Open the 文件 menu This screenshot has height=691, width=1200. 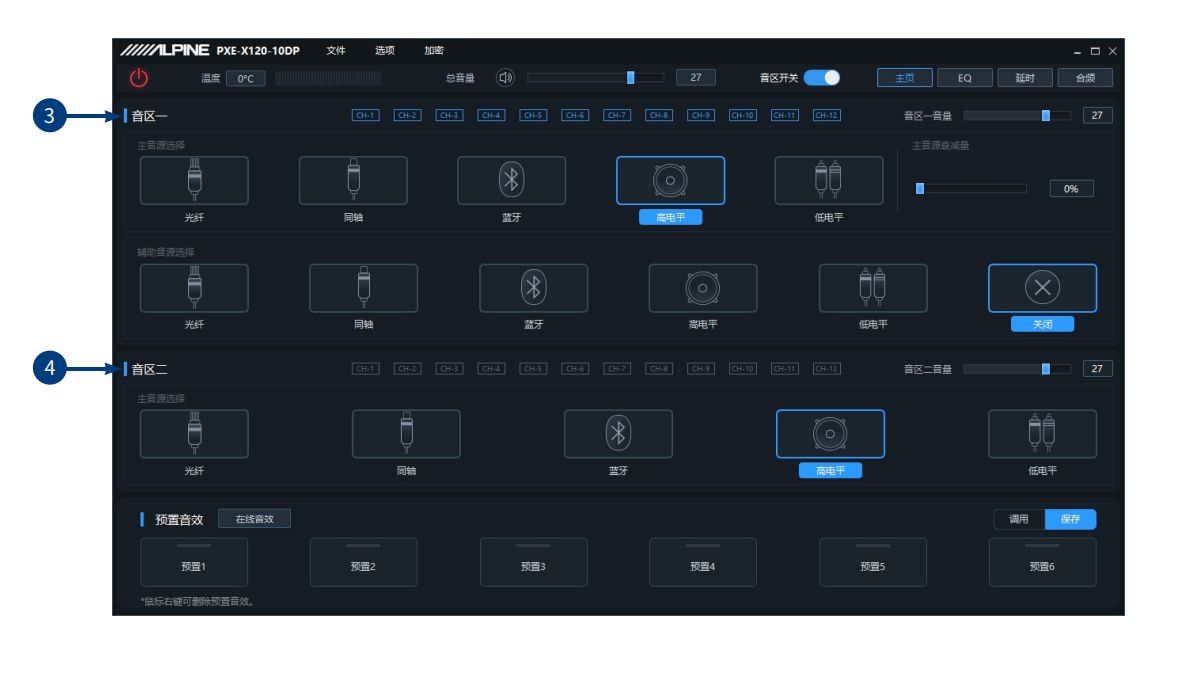coord(336,50)
